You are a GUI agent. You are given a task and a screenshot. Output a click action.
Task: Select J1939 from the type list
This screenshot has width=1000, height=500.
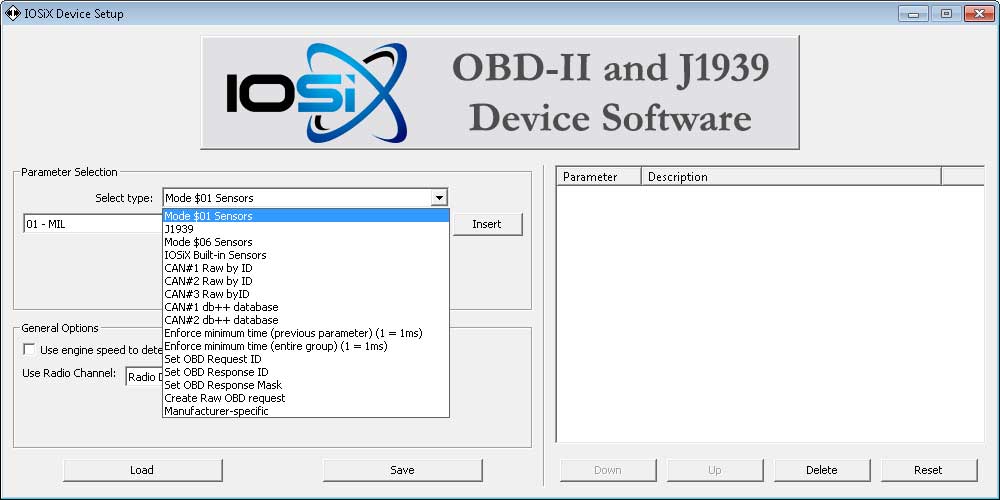point(306,228)
